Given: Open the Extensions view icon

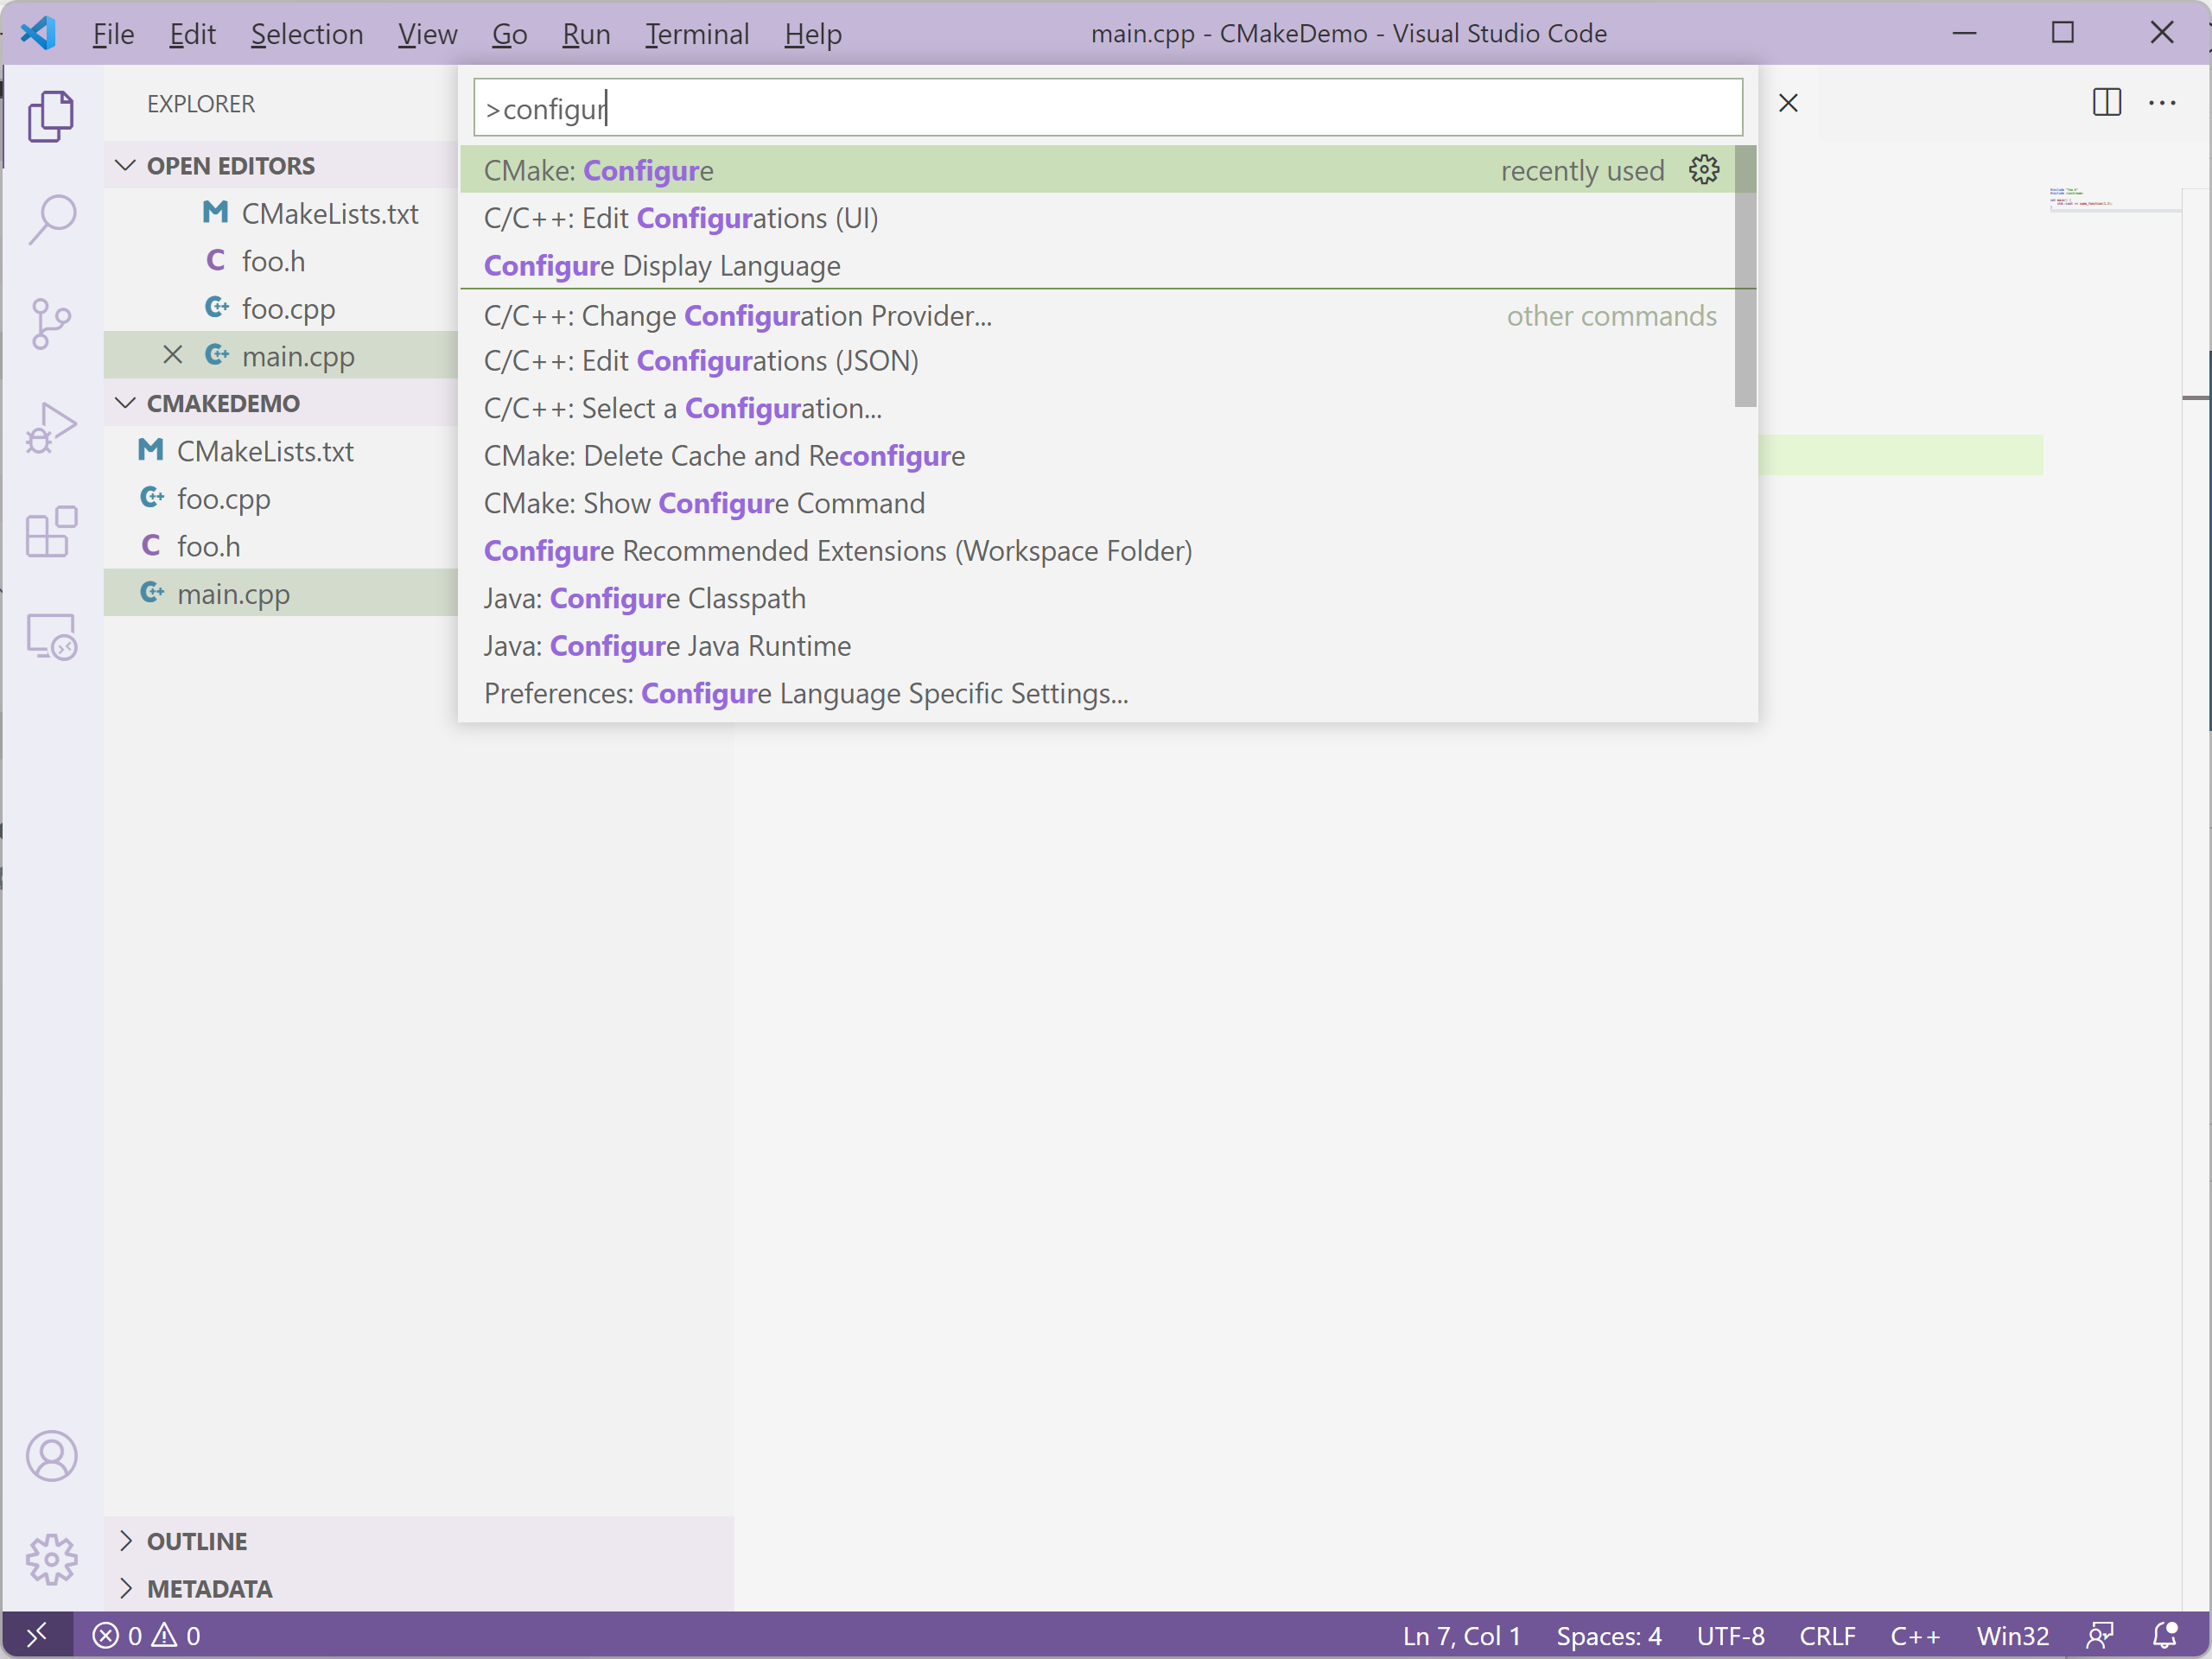Looking at the screenshot, I should pos(51,532).
